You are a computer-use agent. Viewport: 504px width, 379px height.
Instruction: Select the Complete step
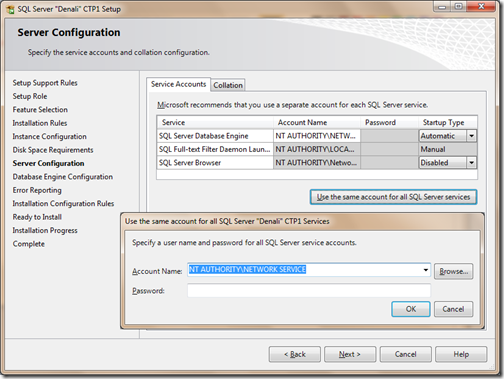tap(29, 244)
